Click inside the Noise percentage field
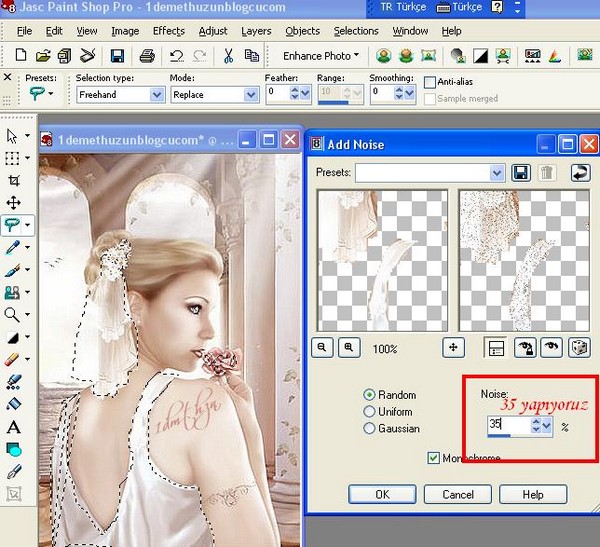Image resolution: width=600 pixels, height=547 pixels. coord(507,425)
